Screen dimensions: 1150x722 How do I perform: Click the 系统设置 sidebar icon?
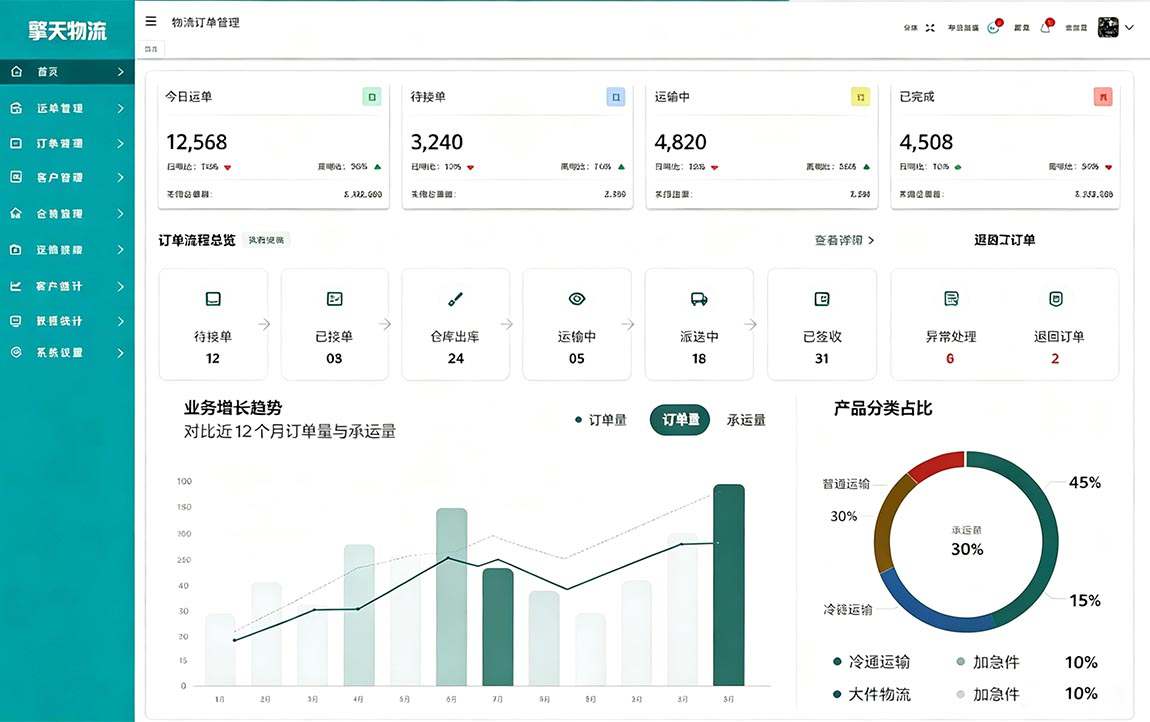click(16, 352)
